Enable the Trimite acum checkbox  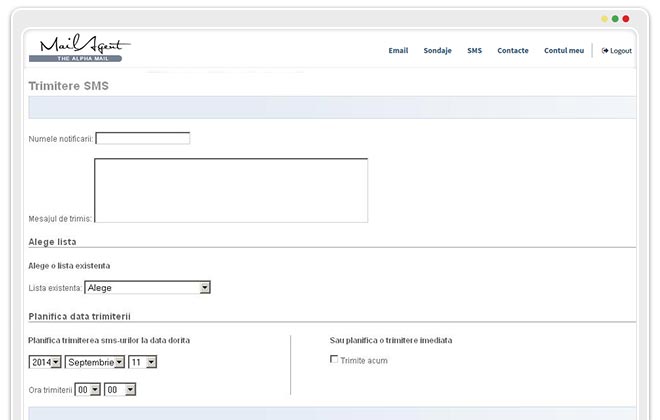click(x=334, y=360)
